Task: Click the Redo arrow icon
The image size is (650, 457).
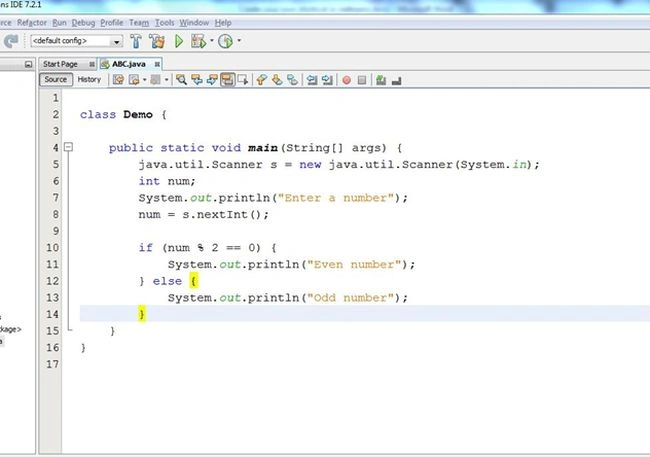Action: [x=11, y=41]
